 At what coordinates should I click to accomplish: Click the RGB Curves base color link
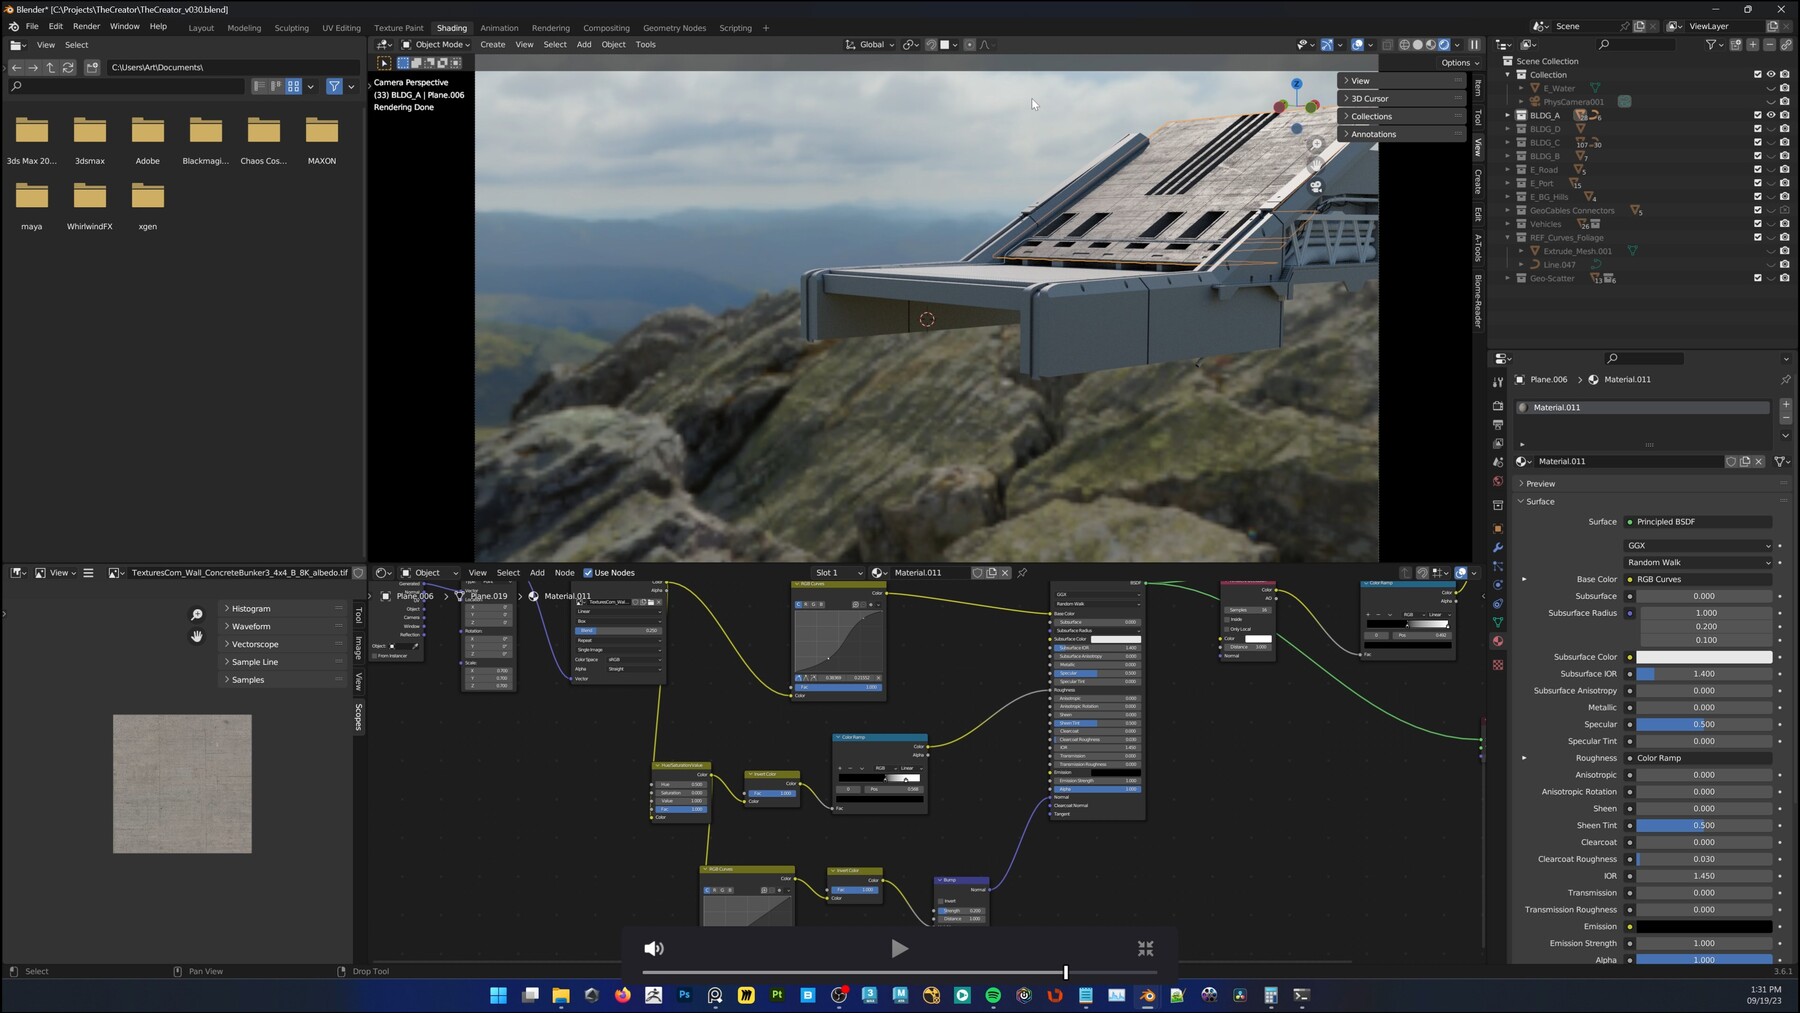tap(1698, 579)
